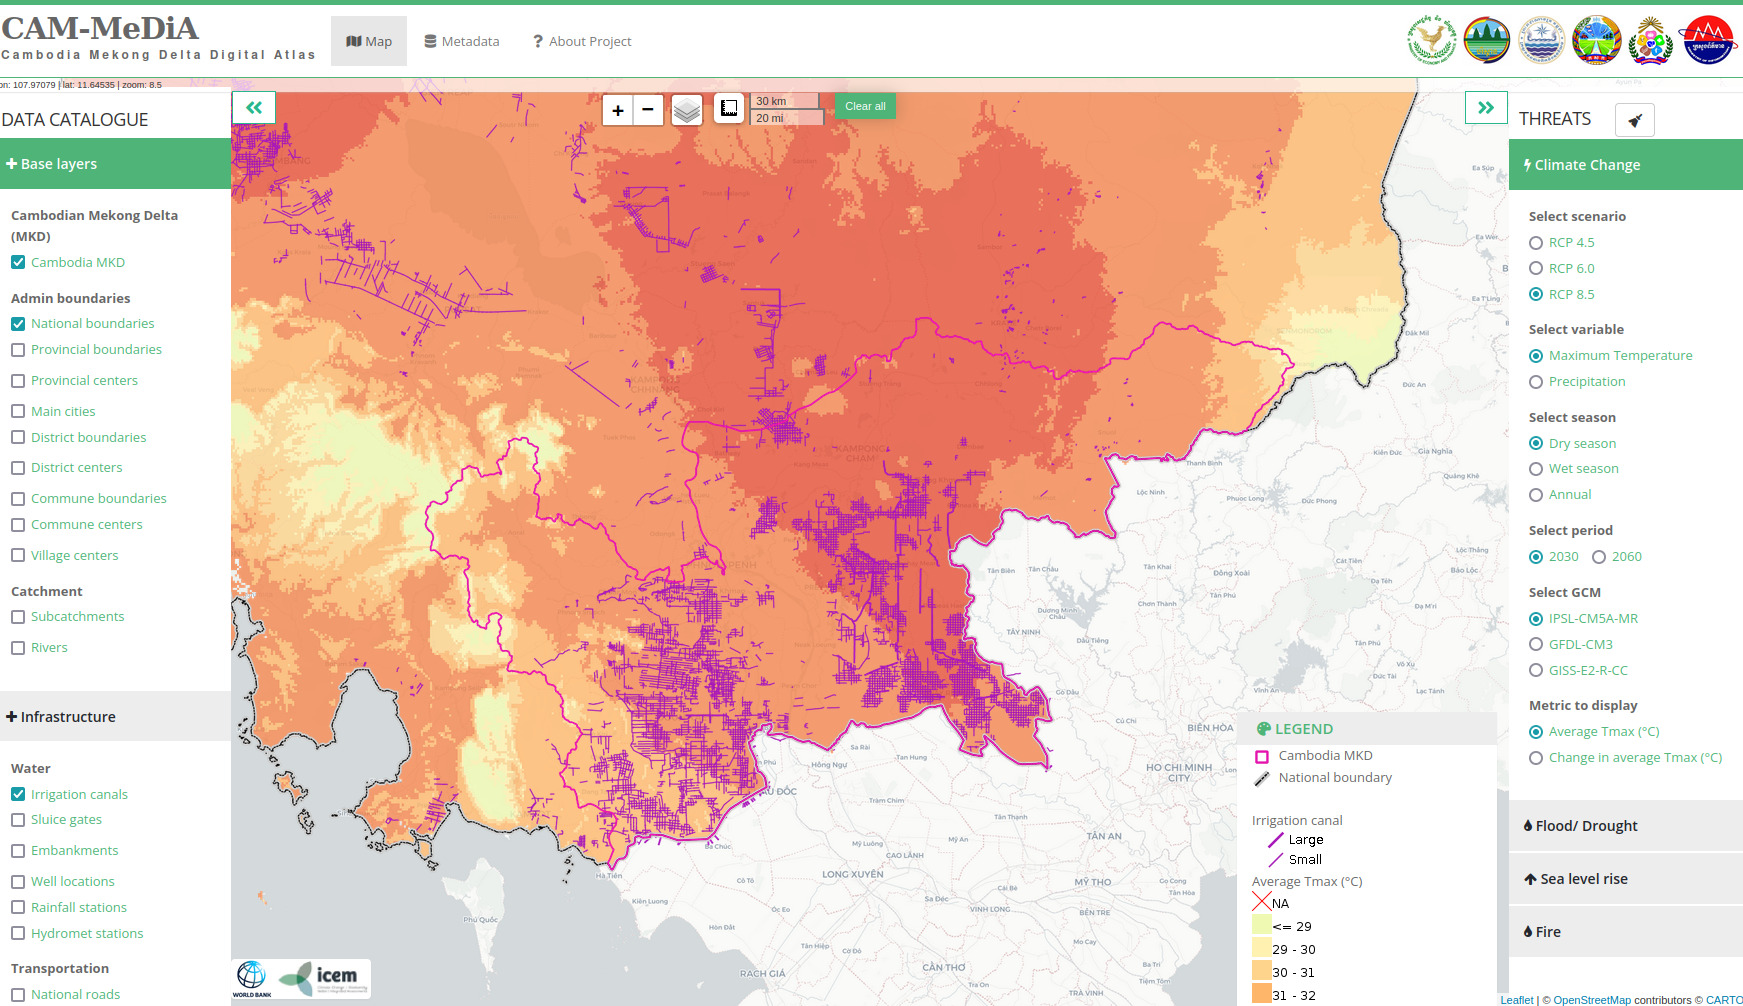This screenshot has height=1006, width=1743.
Task: Click the pointer icon beside THREATS heading
Action: coord(1635,119)
